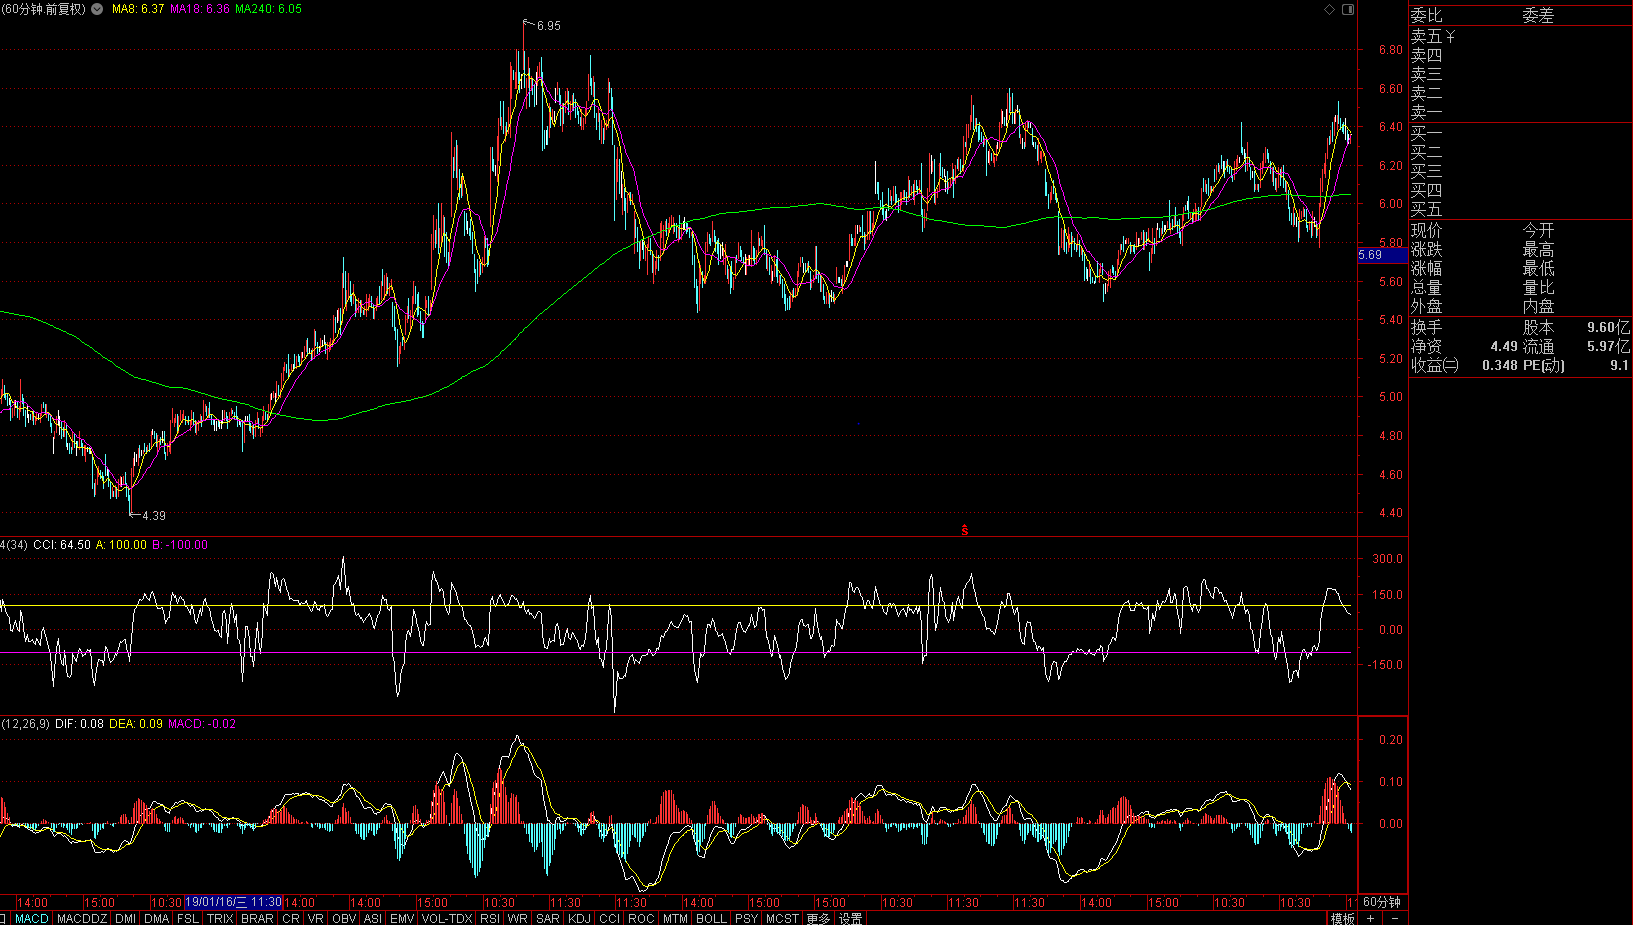Choose the PSY indicator tab

(746, 918)
